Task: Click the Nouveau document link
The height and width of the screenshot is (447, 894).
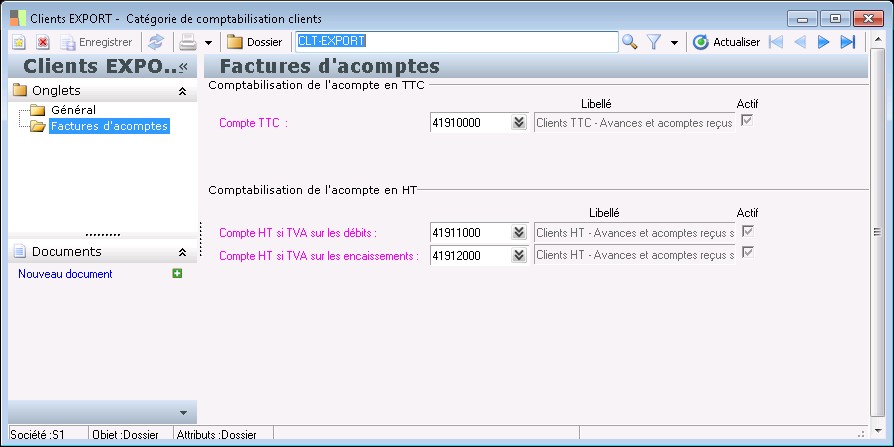Action: click(65, 274)
